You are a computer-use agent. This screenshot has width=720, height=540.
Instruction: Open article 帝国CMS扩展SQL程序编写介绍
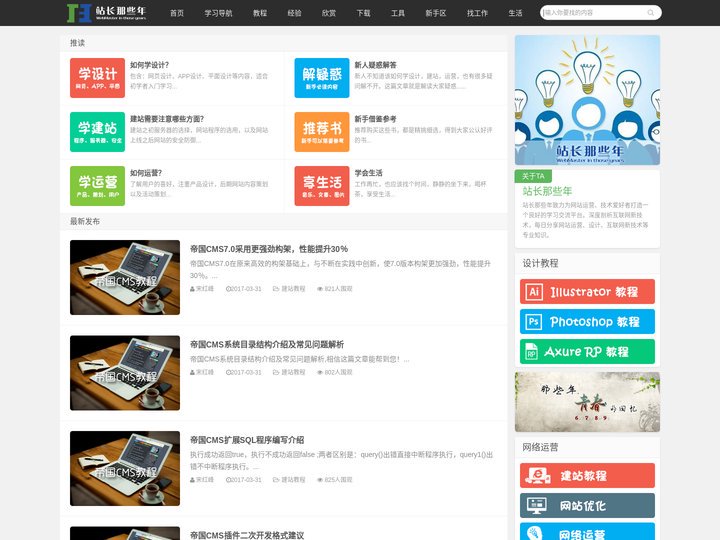coord(247,440)
